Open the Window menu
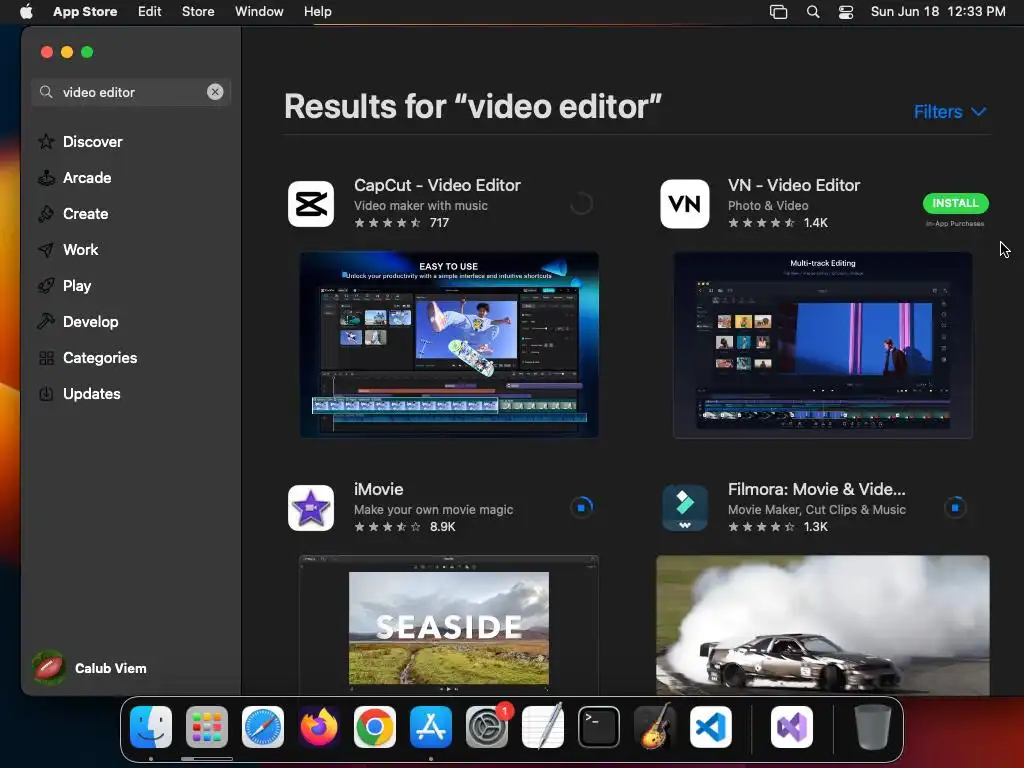1024x768 pixels. (259, 11)
